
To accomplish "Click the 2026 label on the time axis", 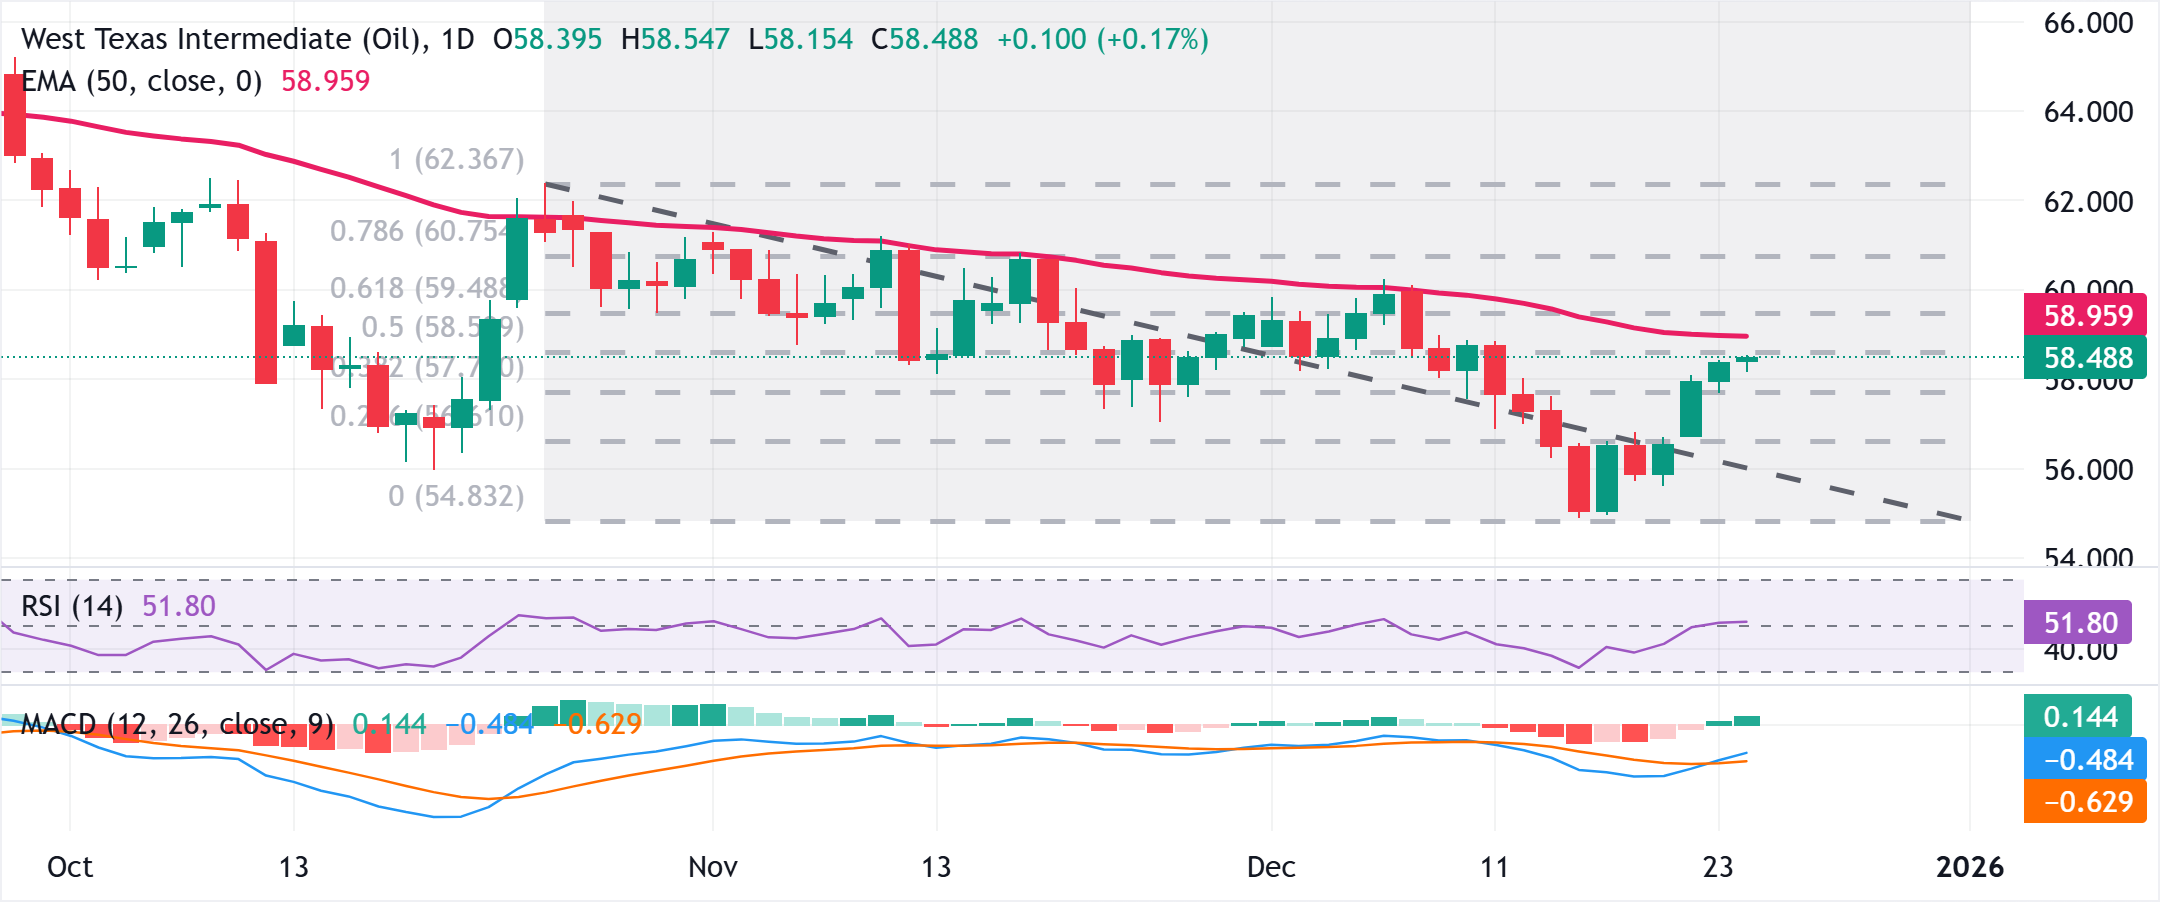I will pos(1969,867).
